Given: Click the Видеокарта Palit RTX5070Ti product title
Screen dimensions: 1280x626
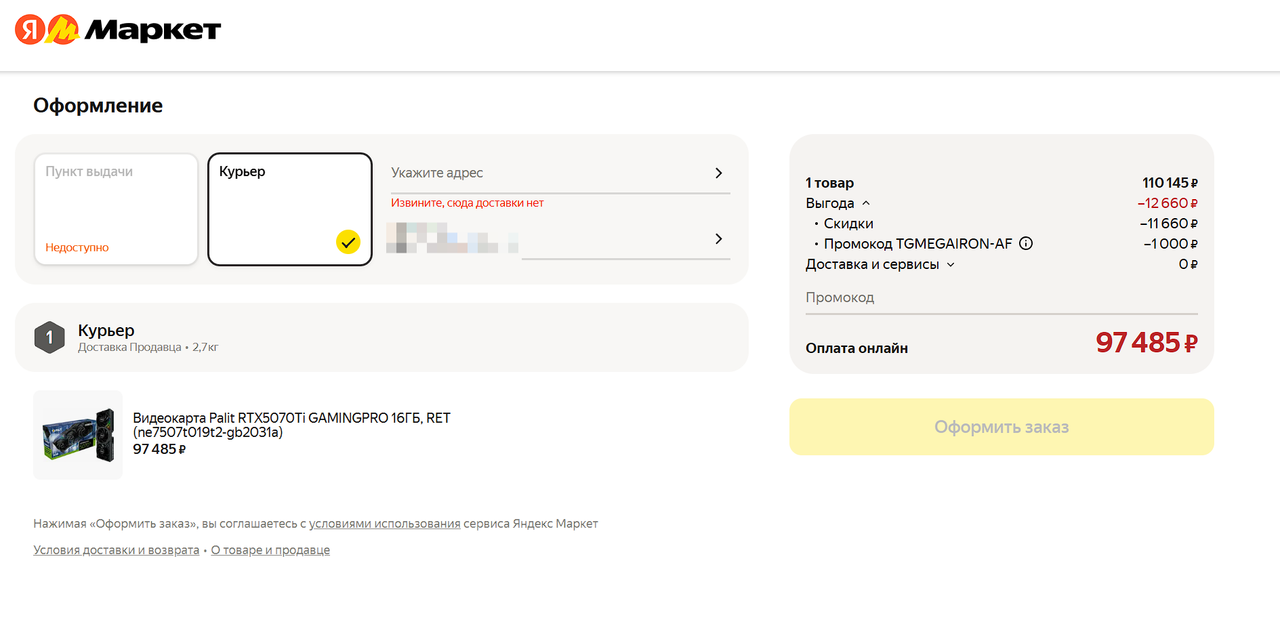Looking at the screenshot, I should pos(292,425).
